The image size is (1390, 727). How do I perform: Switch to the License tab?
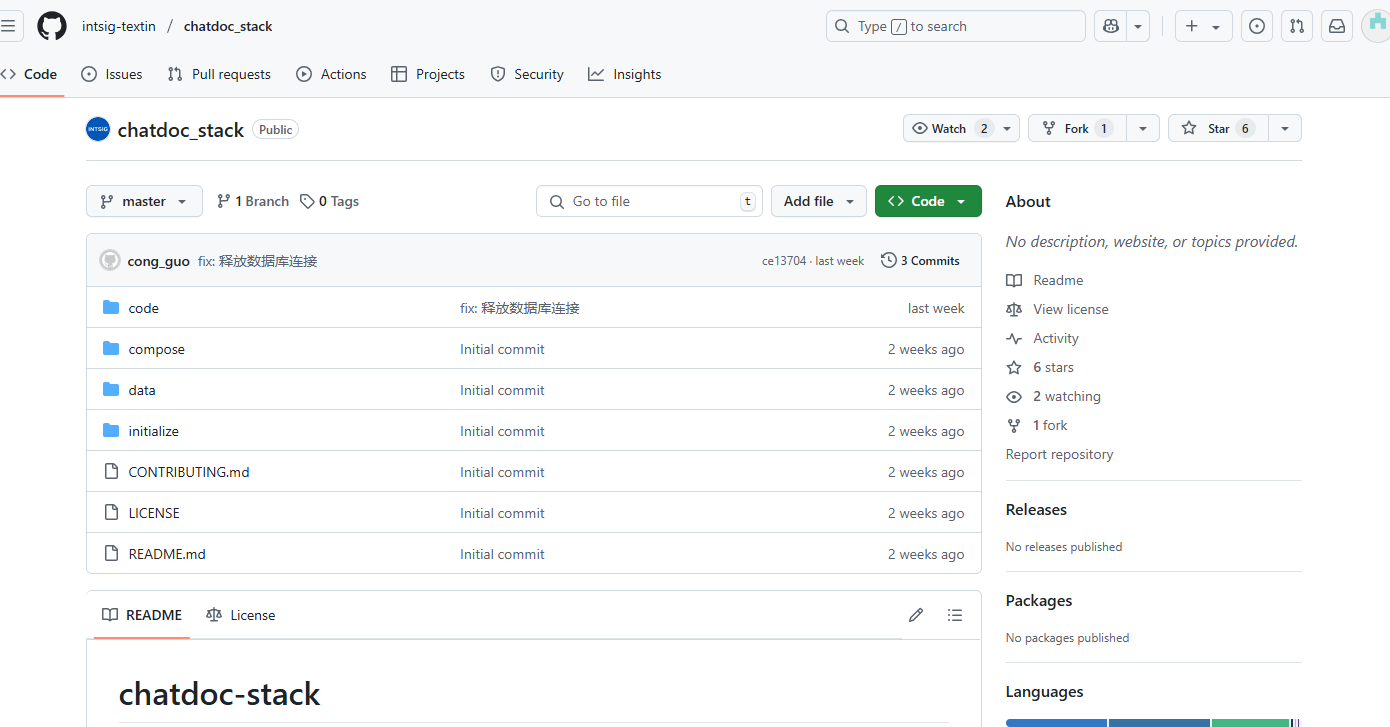click(241, 615)
